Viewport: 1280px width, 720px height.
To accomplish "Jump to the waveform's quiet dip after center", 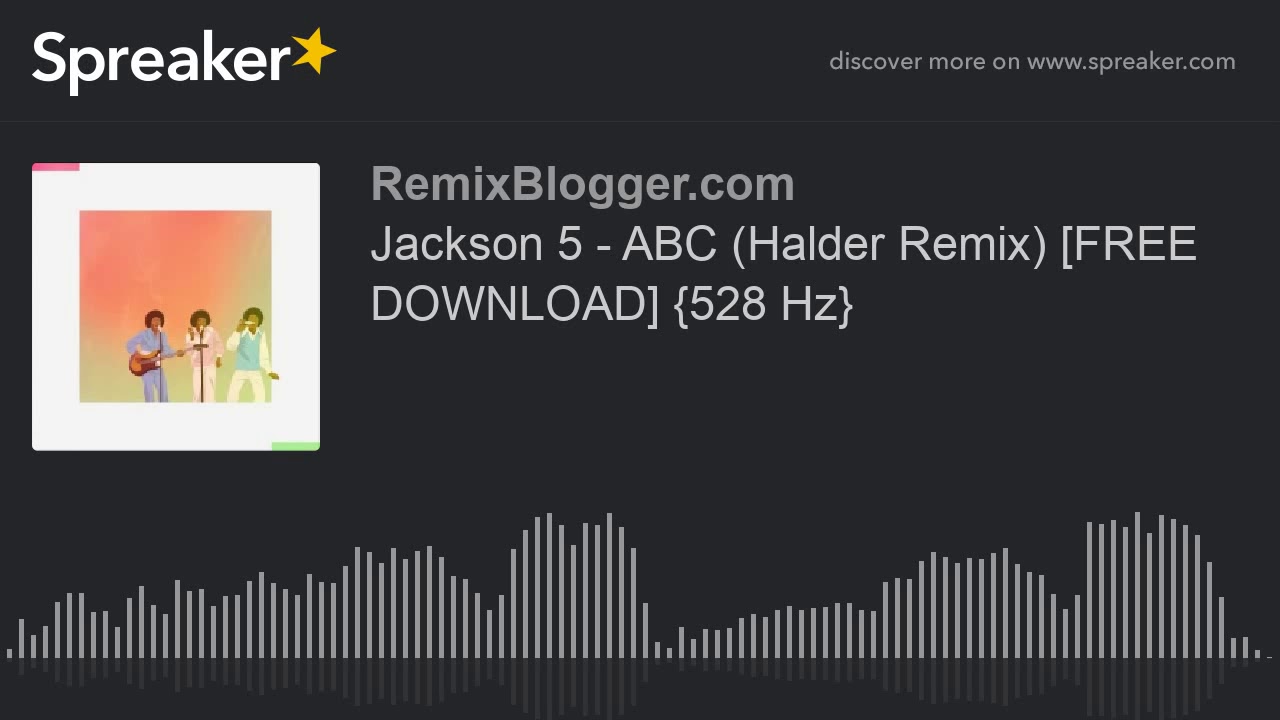I will [669, 653].
